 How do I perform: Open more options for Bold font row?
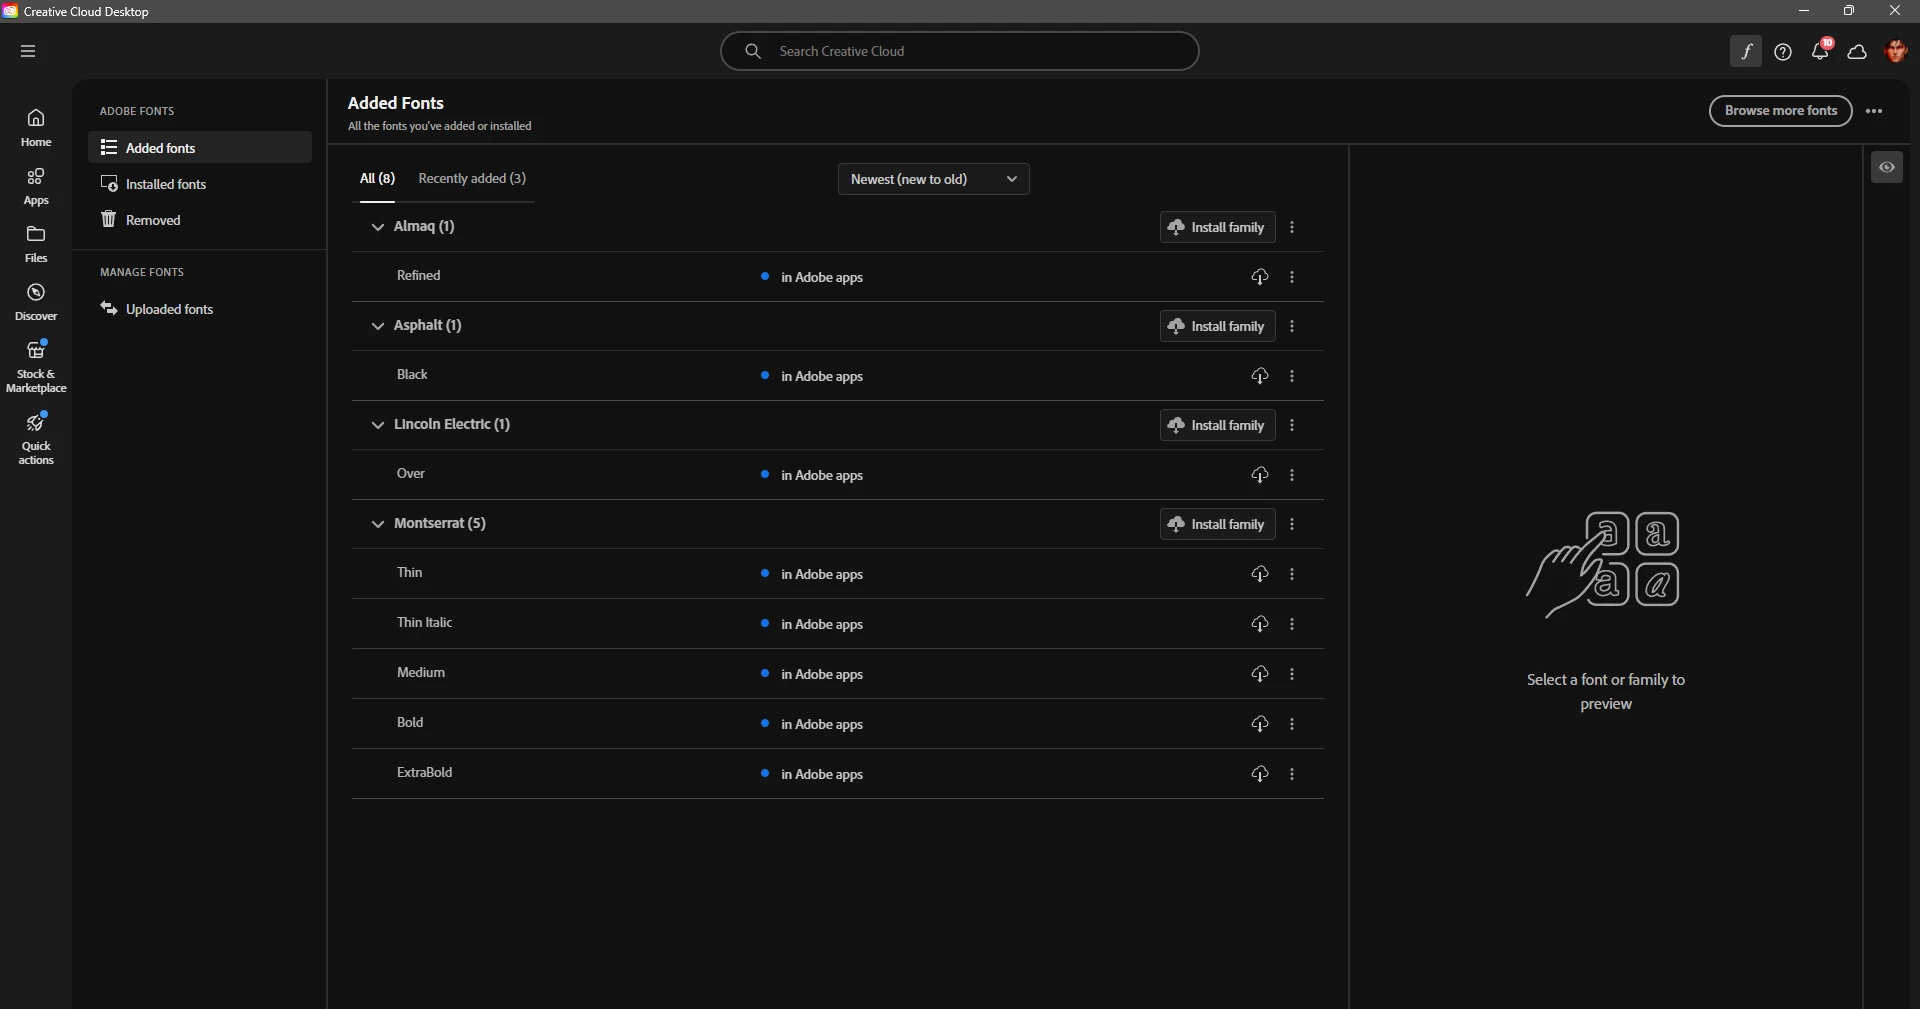1292,724
